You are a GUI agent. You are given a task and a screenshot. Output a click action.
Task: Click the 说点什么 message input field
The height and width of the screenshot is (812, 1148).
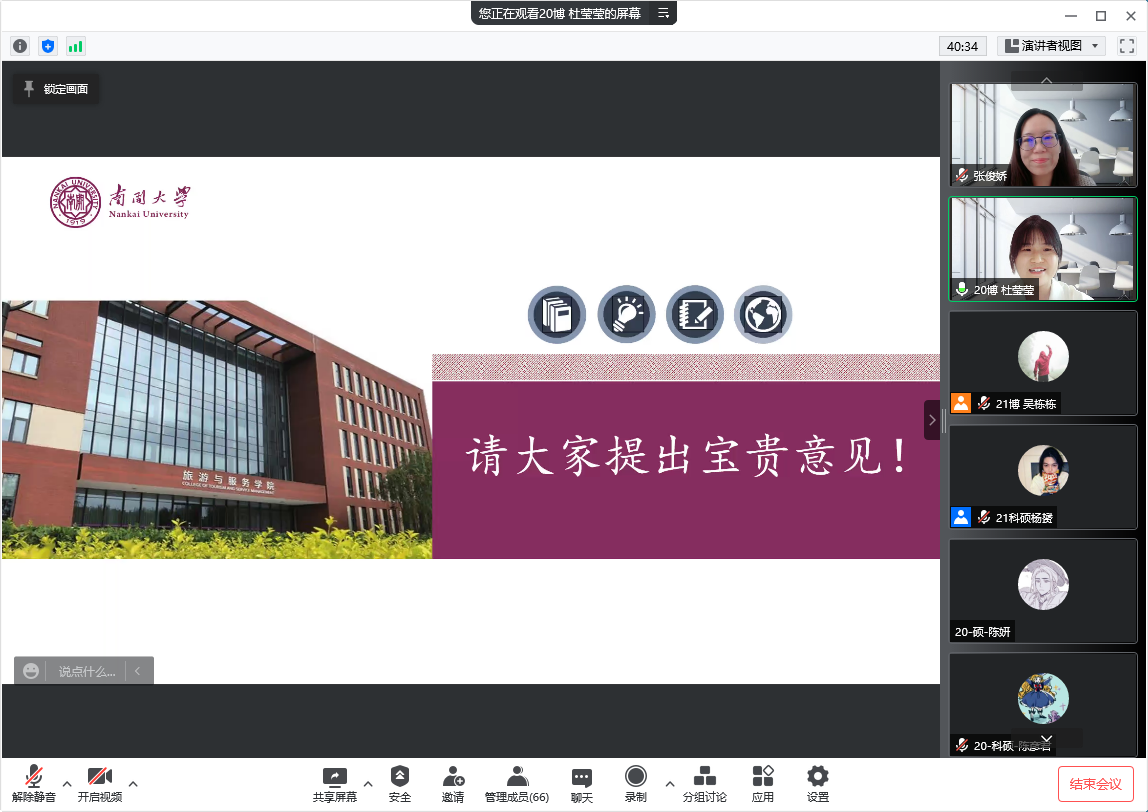(87, 672)
